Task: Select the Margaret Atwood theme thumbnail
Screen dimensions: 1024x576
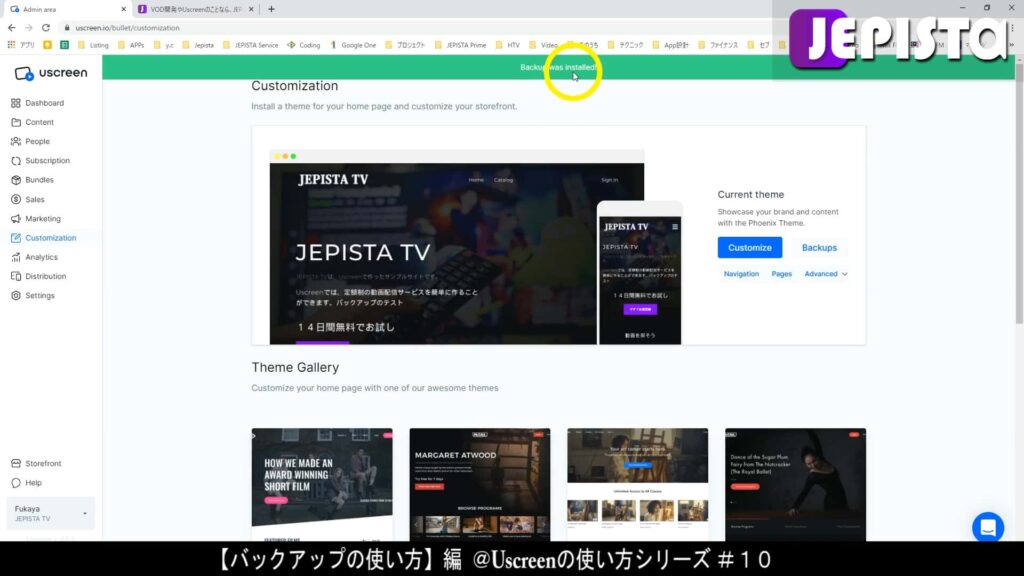Action: pyautogui.click(x=480, y=485)
